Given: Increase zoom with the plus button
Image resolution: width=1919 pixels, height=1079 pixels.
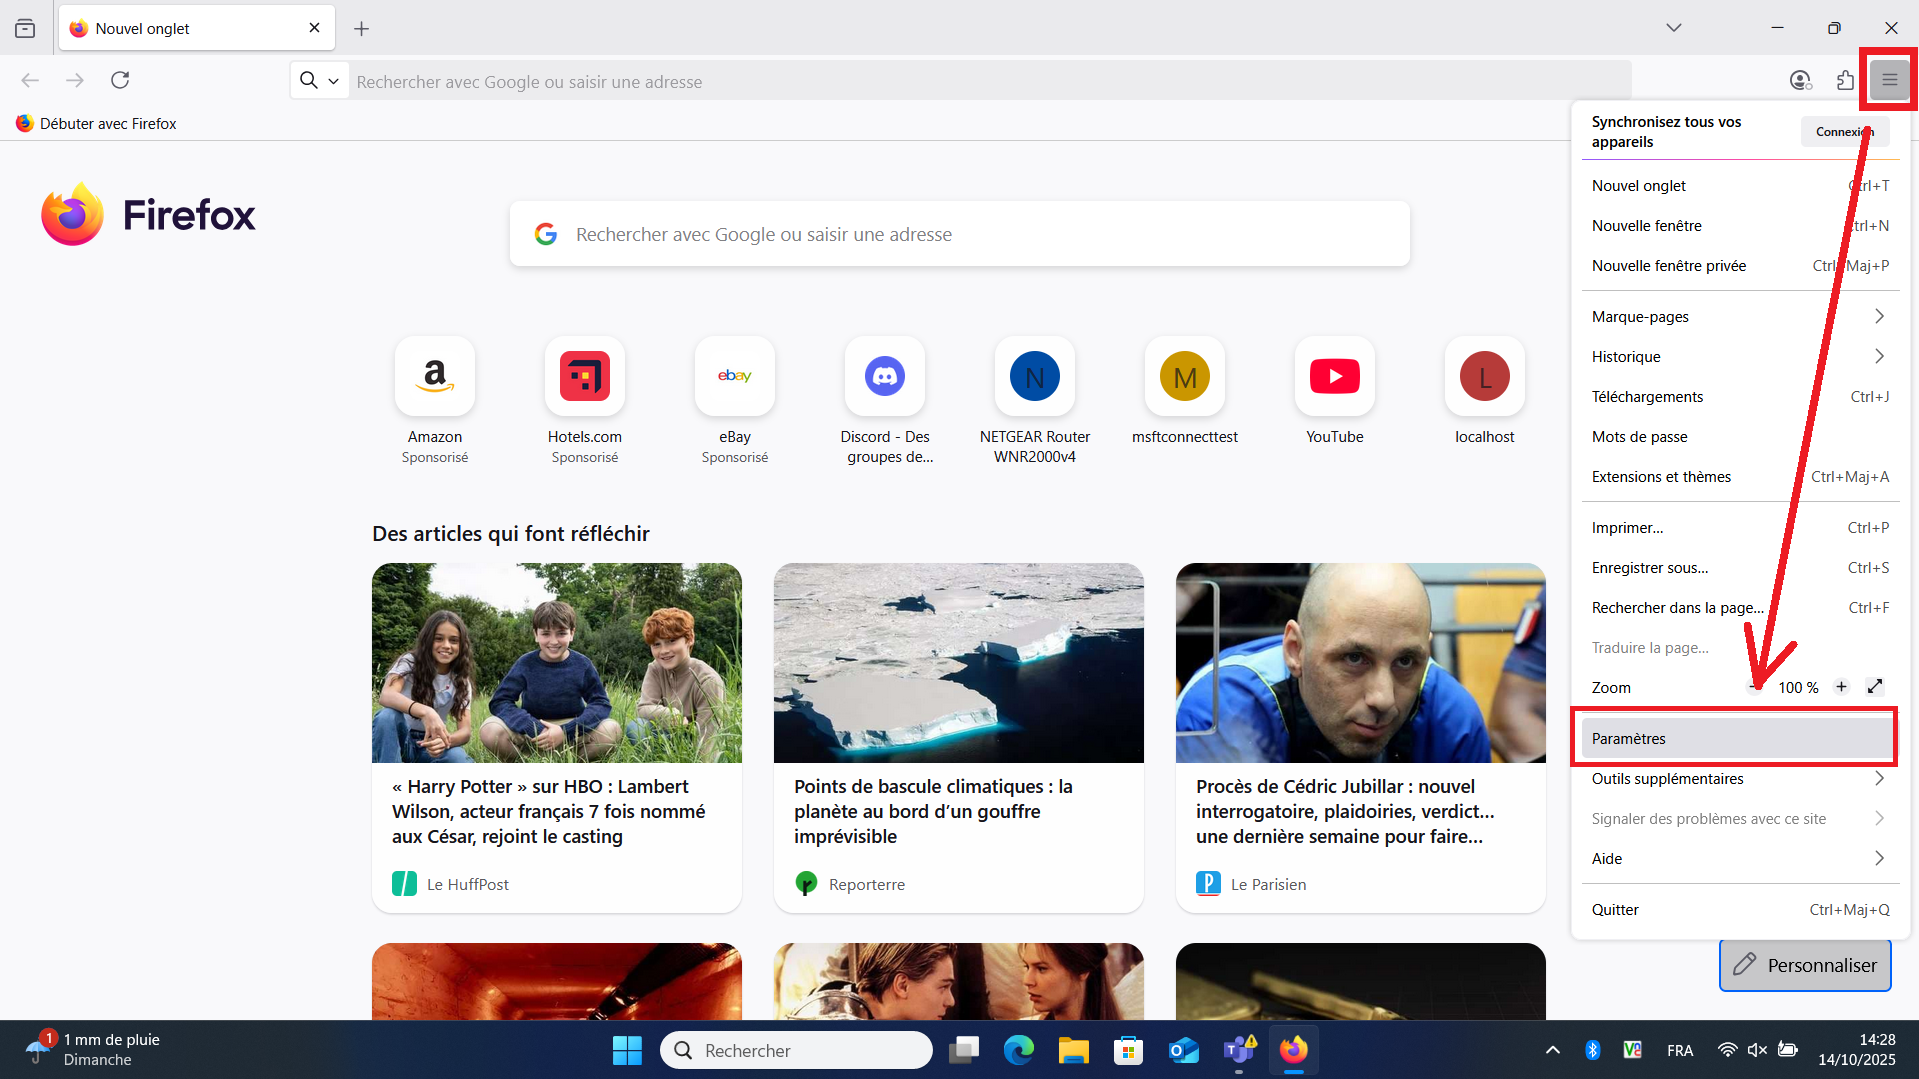Looking at the screenshot, I should [x=1841, y=687].
